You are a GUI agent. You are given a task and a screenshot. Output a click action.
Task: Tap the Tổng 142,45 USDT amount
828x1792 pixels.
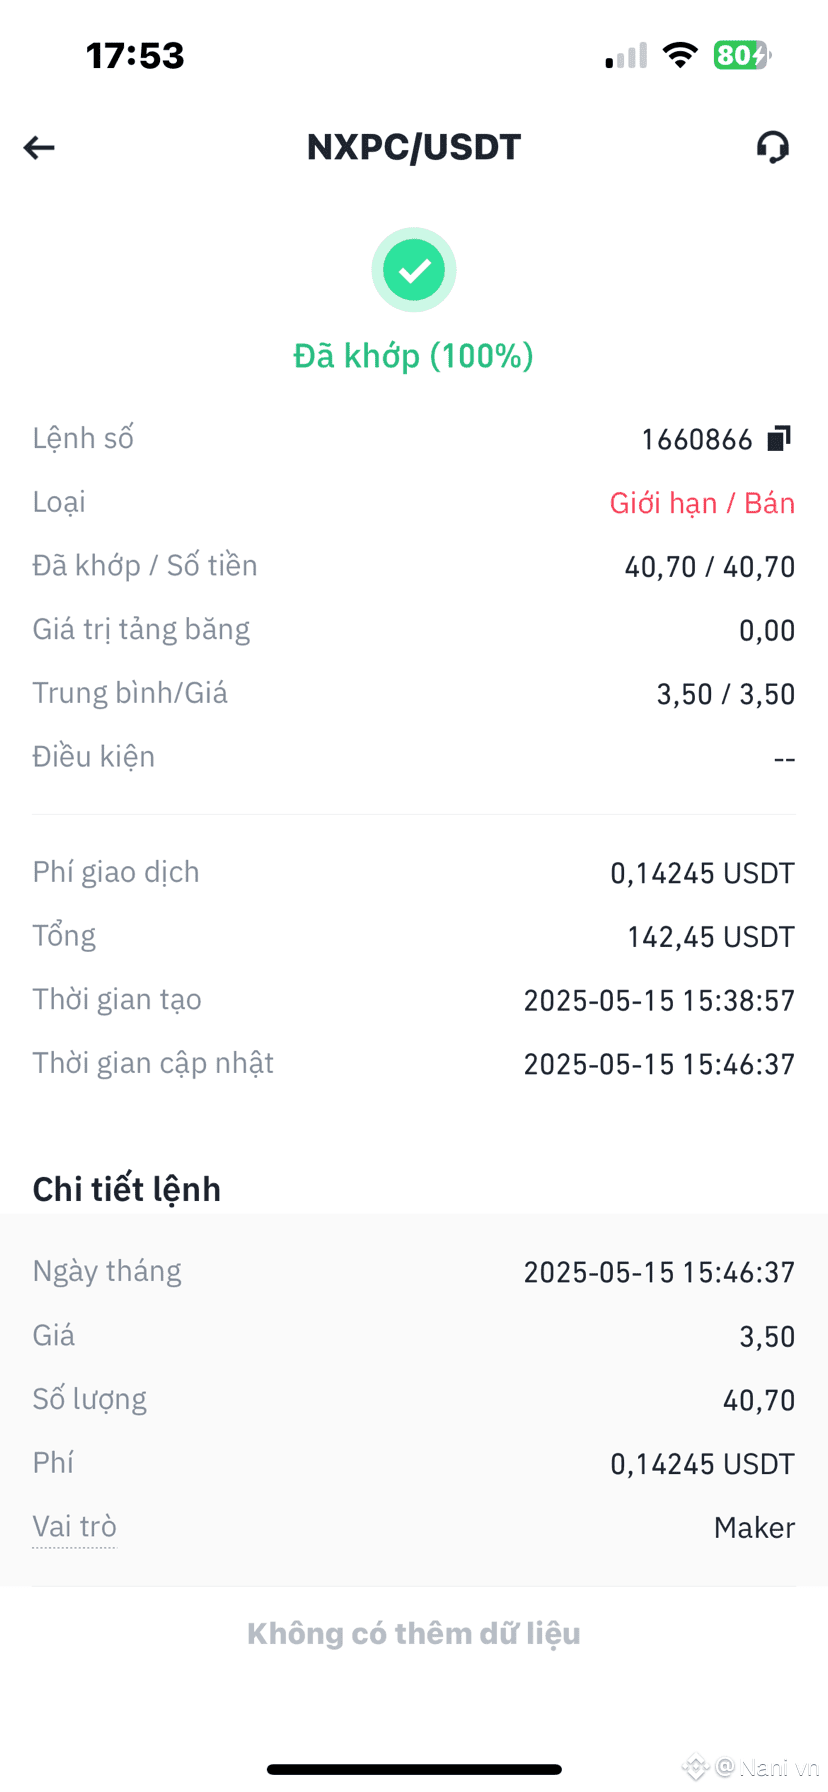711,937
